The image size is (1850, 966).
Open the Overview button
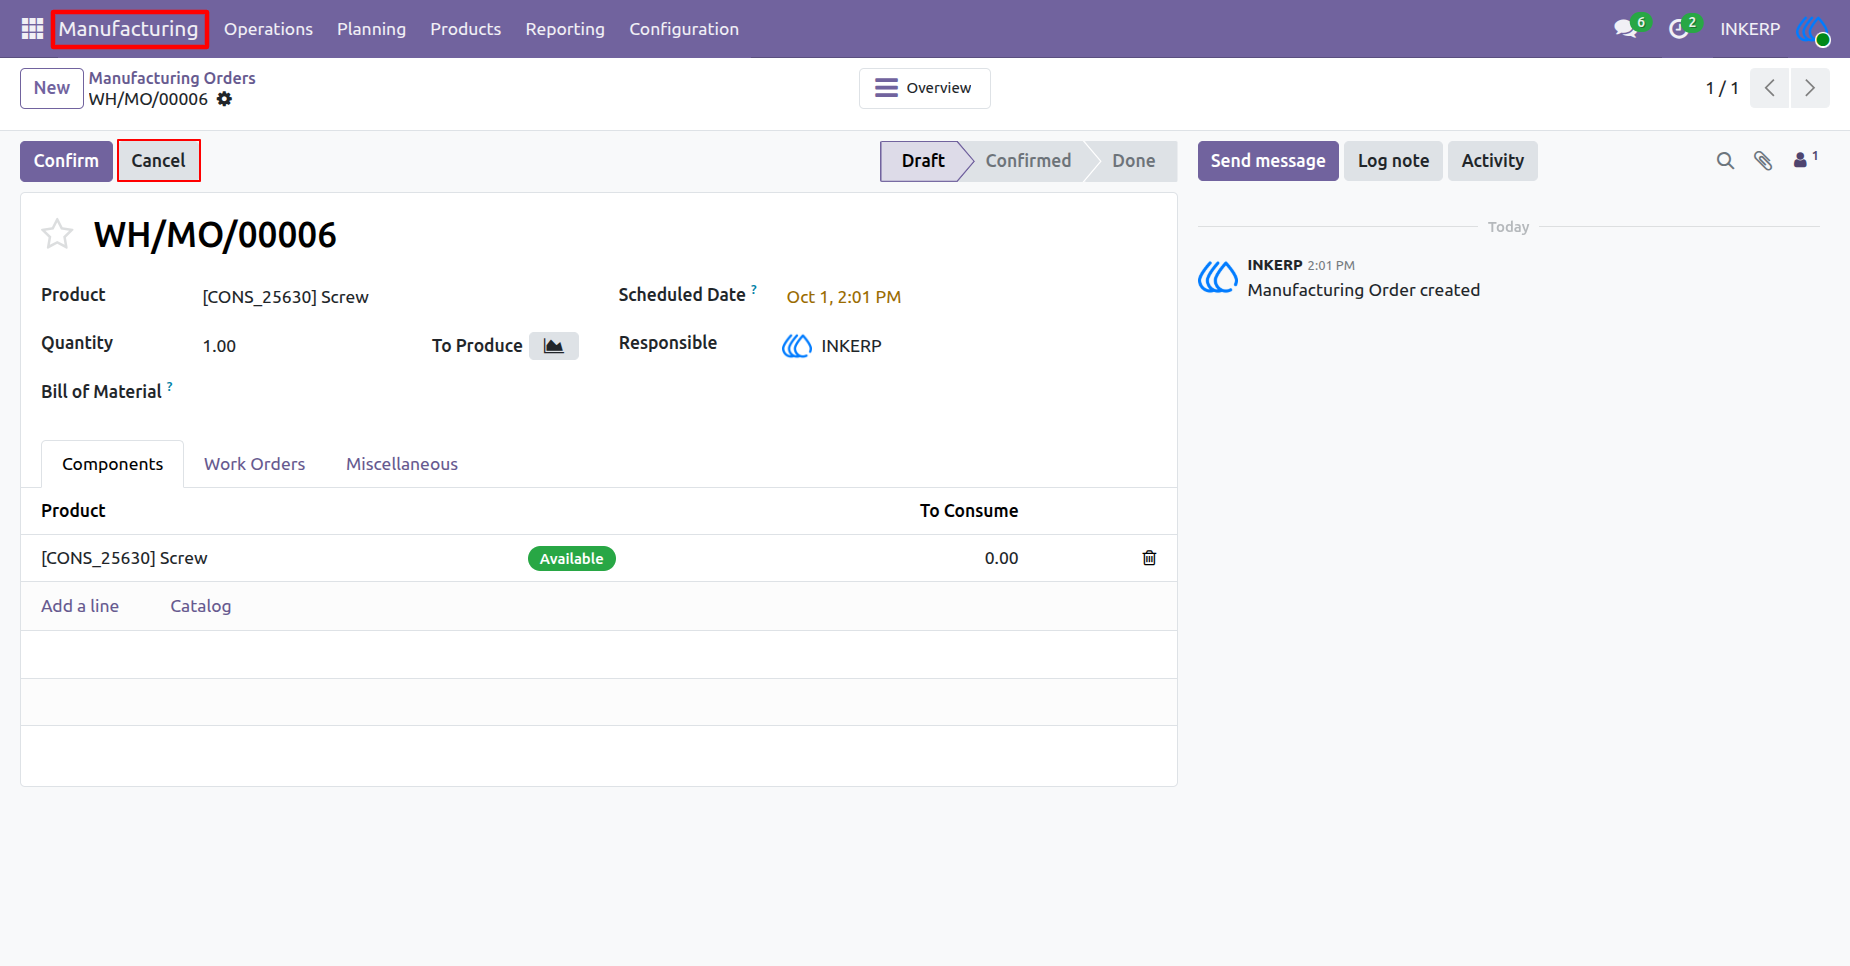924,88
